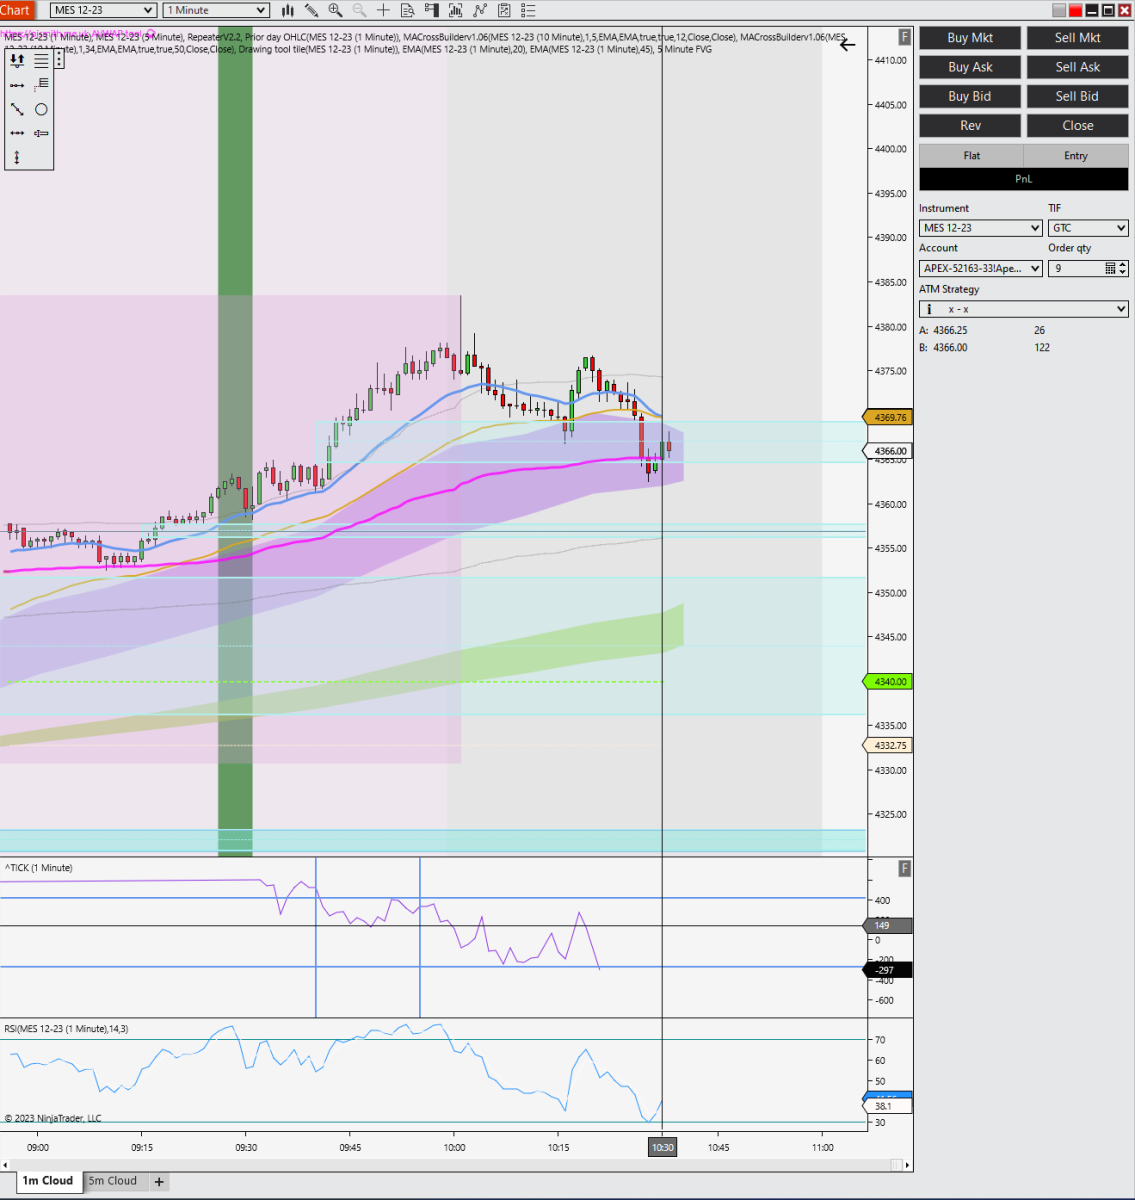Click the Sell Ask button
Screen dimensions: 1135x1200
(x=1077, y=67)
